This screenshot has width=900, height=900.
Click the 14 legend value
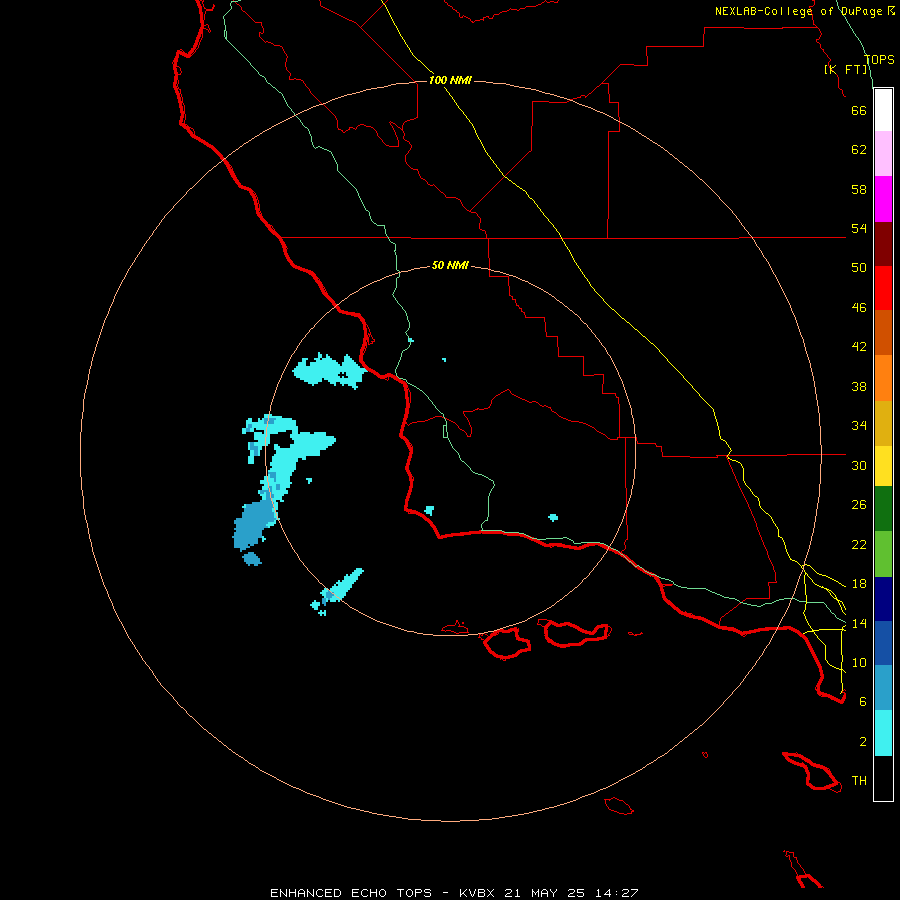click(859, 623)
